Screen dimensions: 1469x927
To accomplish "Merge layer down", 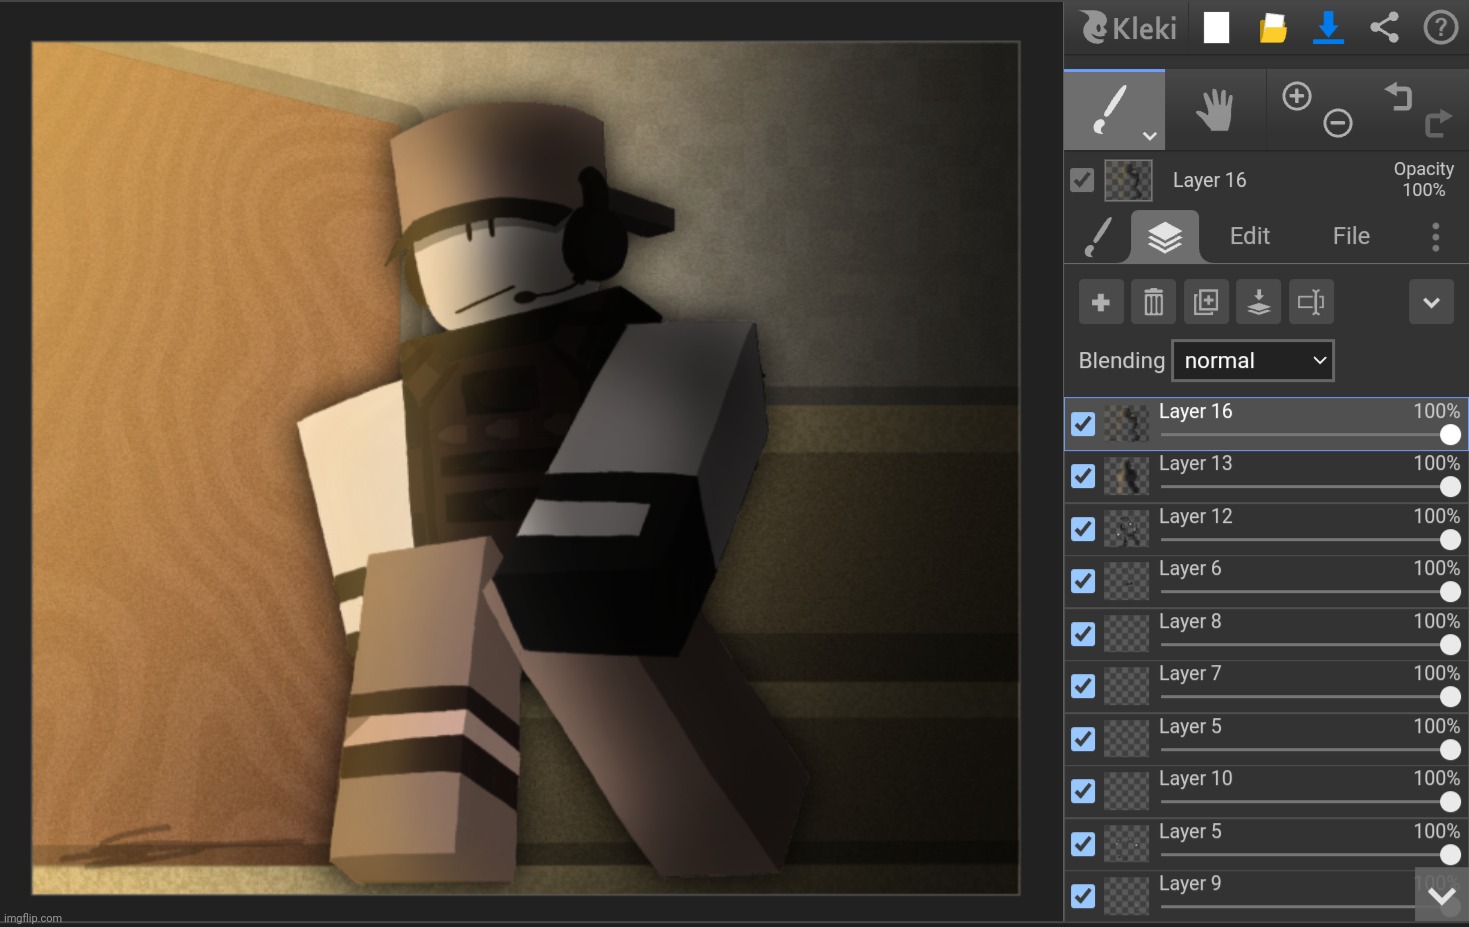I will tap(1259, 302).
